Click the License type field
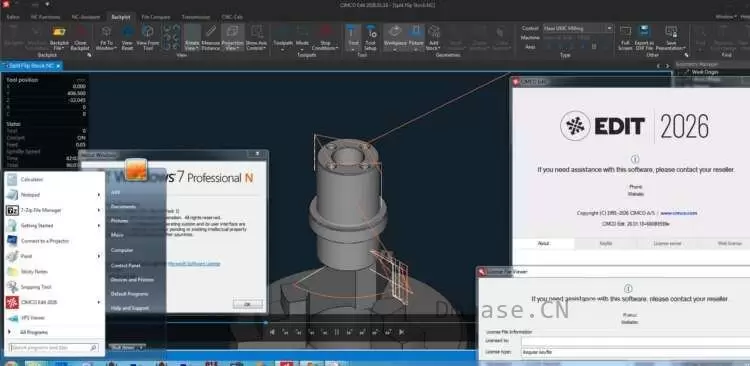 point(636,353)
